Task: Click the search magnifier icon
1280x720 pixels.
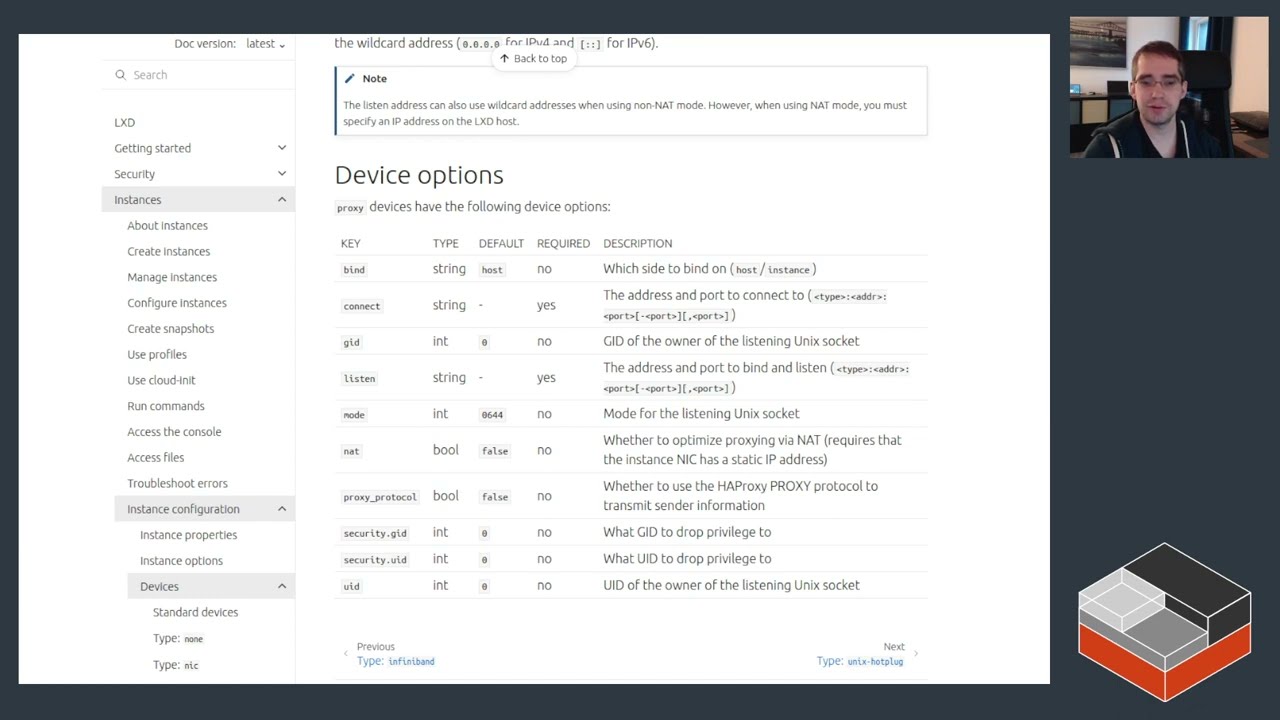Action: tap(121, 75)
